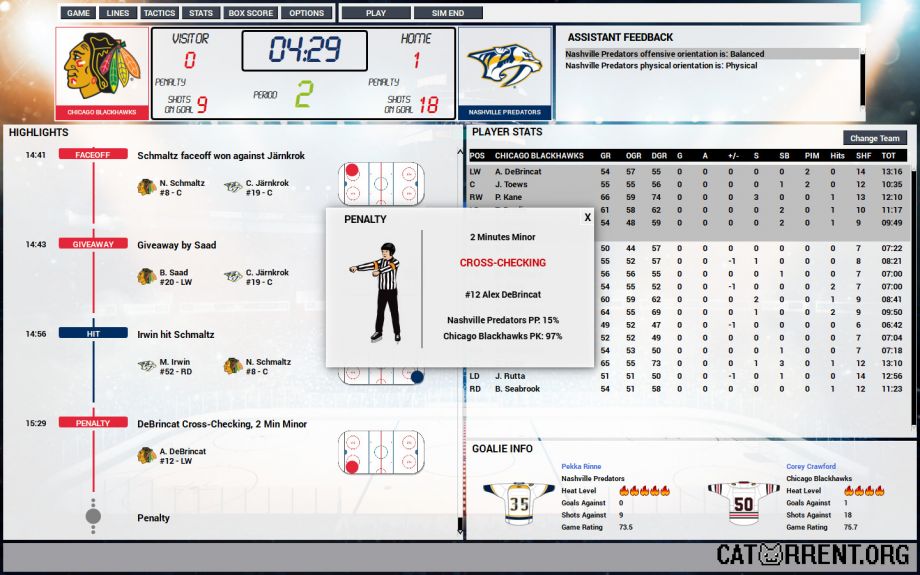This screenshot has height=575, width=920.
Task: Sort by the TOT column header
Action: click(888, 155)
